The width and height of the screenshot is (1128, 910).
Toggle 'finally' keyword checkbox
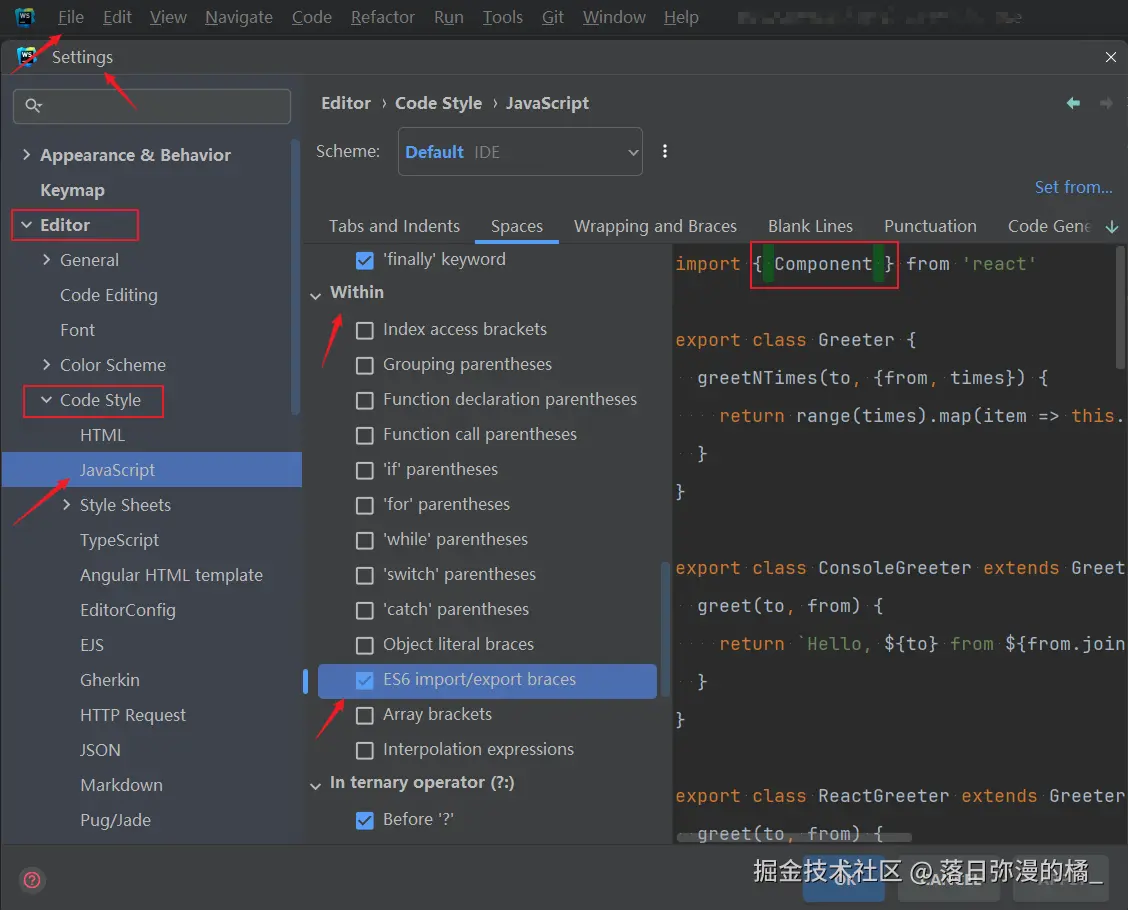(x=365, y=260)
